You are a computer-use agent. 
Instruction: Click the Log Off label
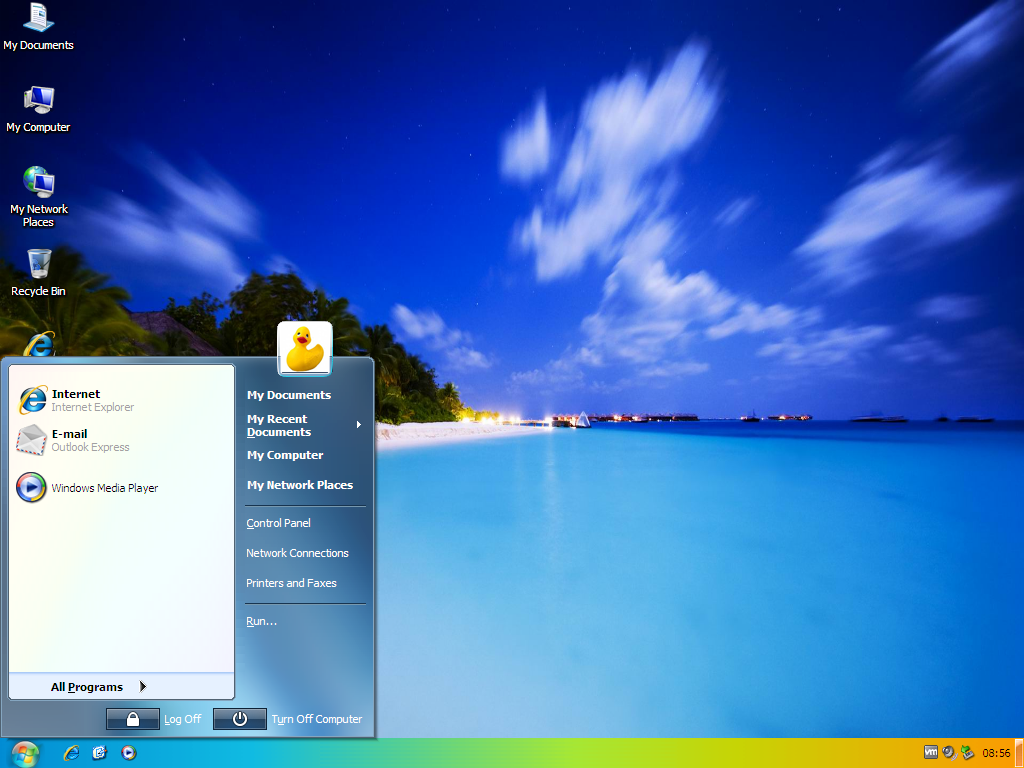(x=182, y=719)
